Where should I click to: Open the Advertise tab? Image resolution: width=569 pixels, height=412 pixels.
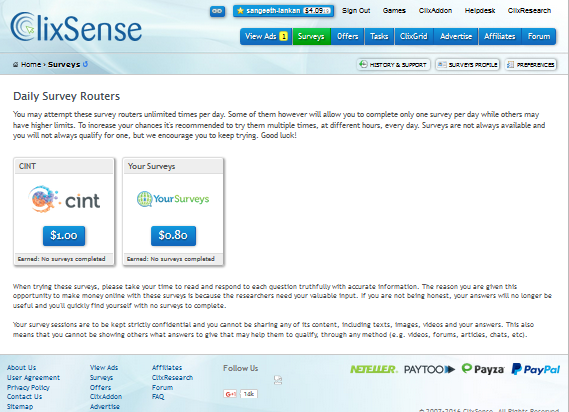456,36
